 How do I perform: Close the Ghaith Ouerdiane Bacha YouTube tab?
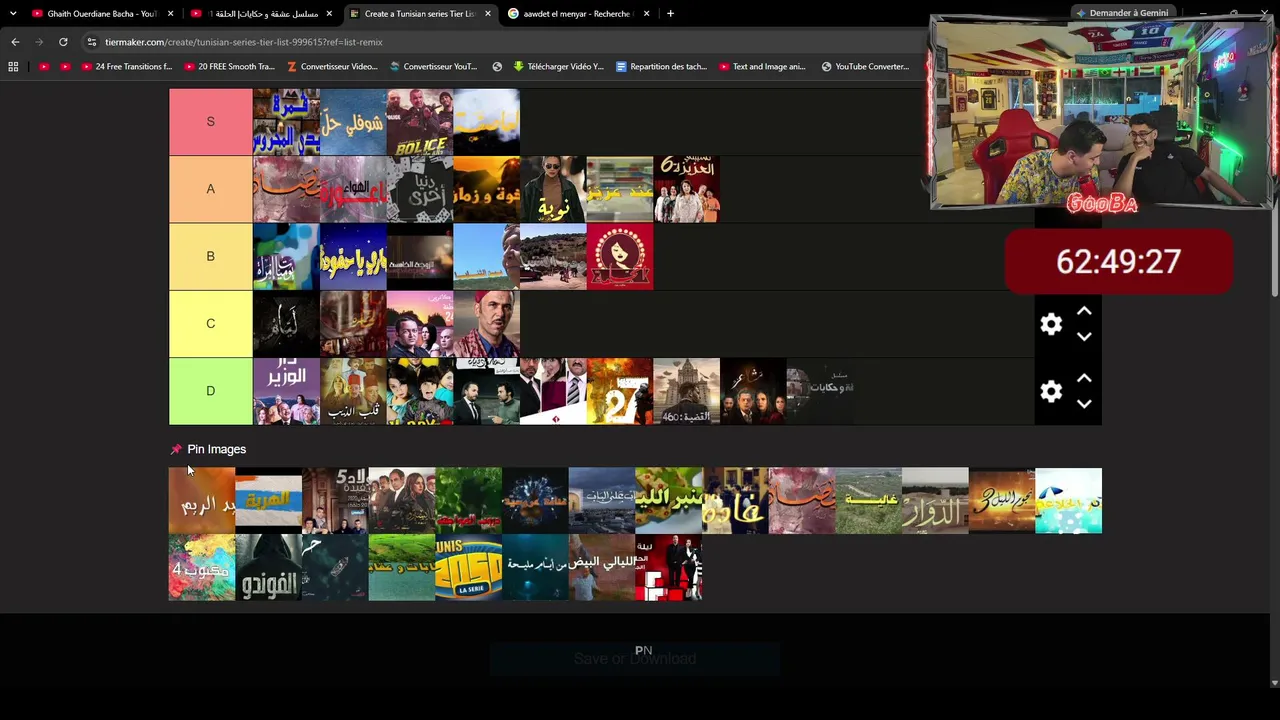tap(171, 14)
